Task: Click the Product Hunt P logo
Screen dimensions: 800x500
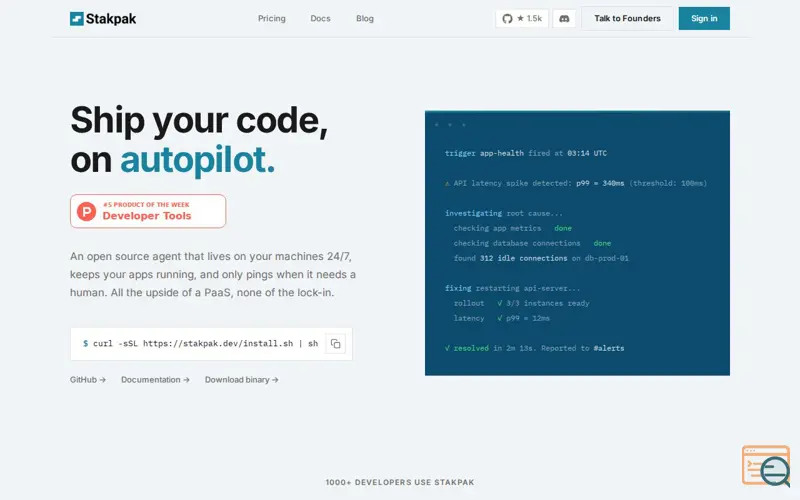Action: tap(86, 211)
